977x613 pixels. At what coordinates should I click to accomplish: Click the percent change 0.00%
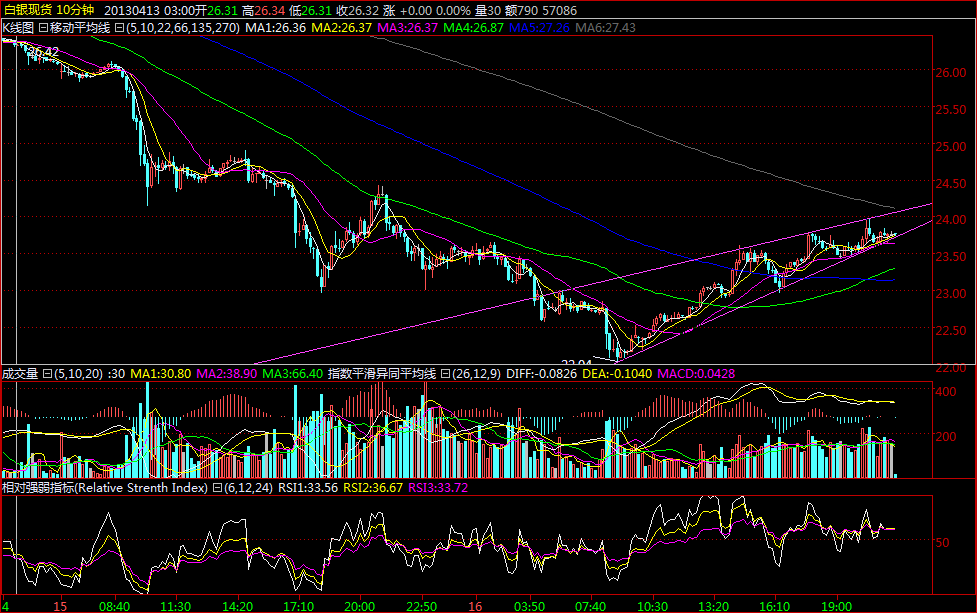tap(454, 11)
